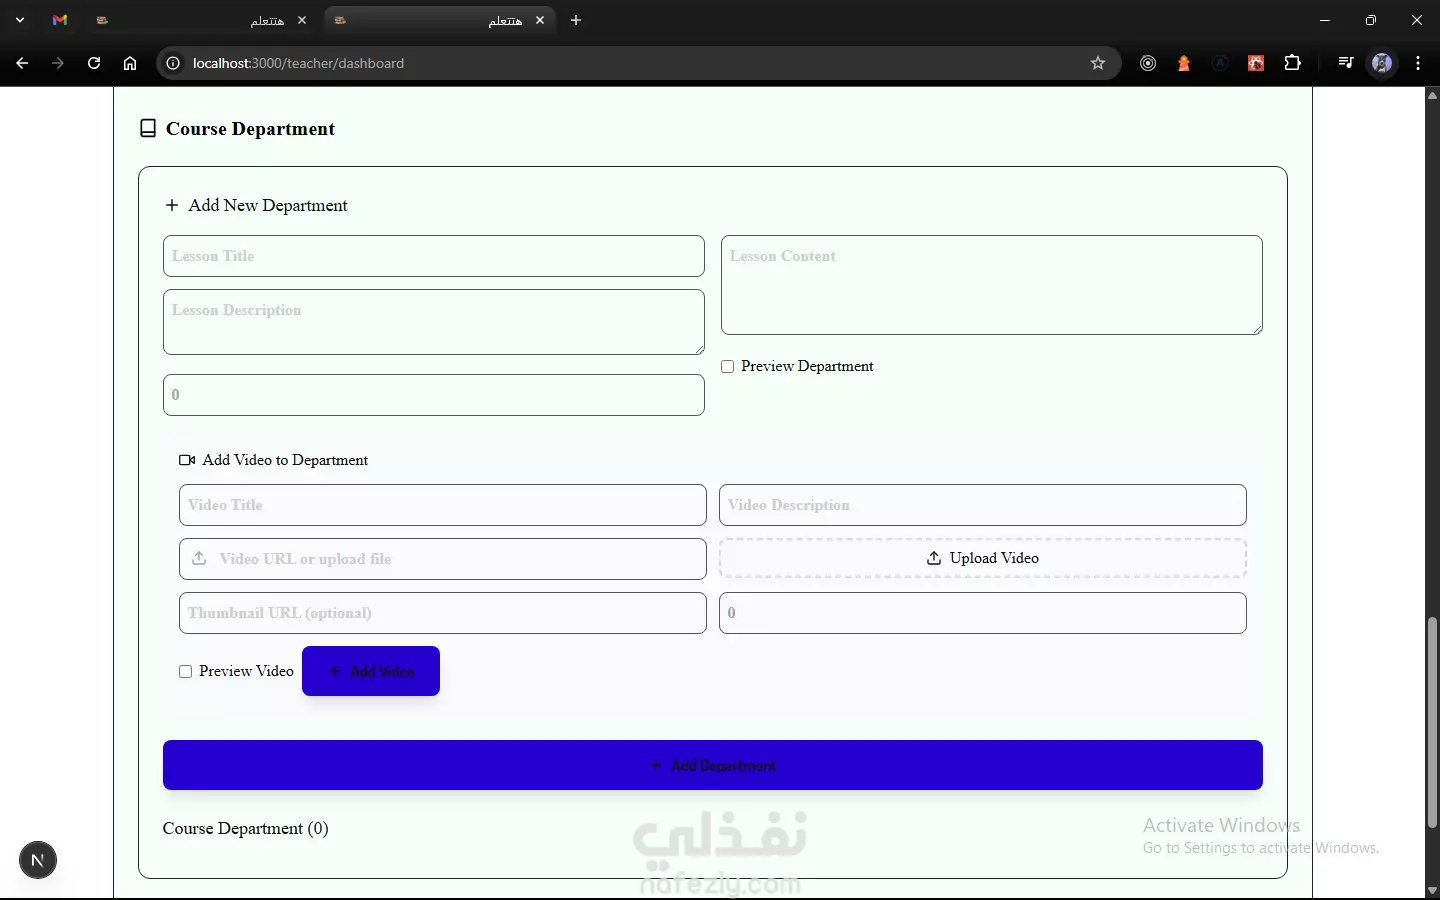Focus the Lesson Description textarea

point(434,322)
